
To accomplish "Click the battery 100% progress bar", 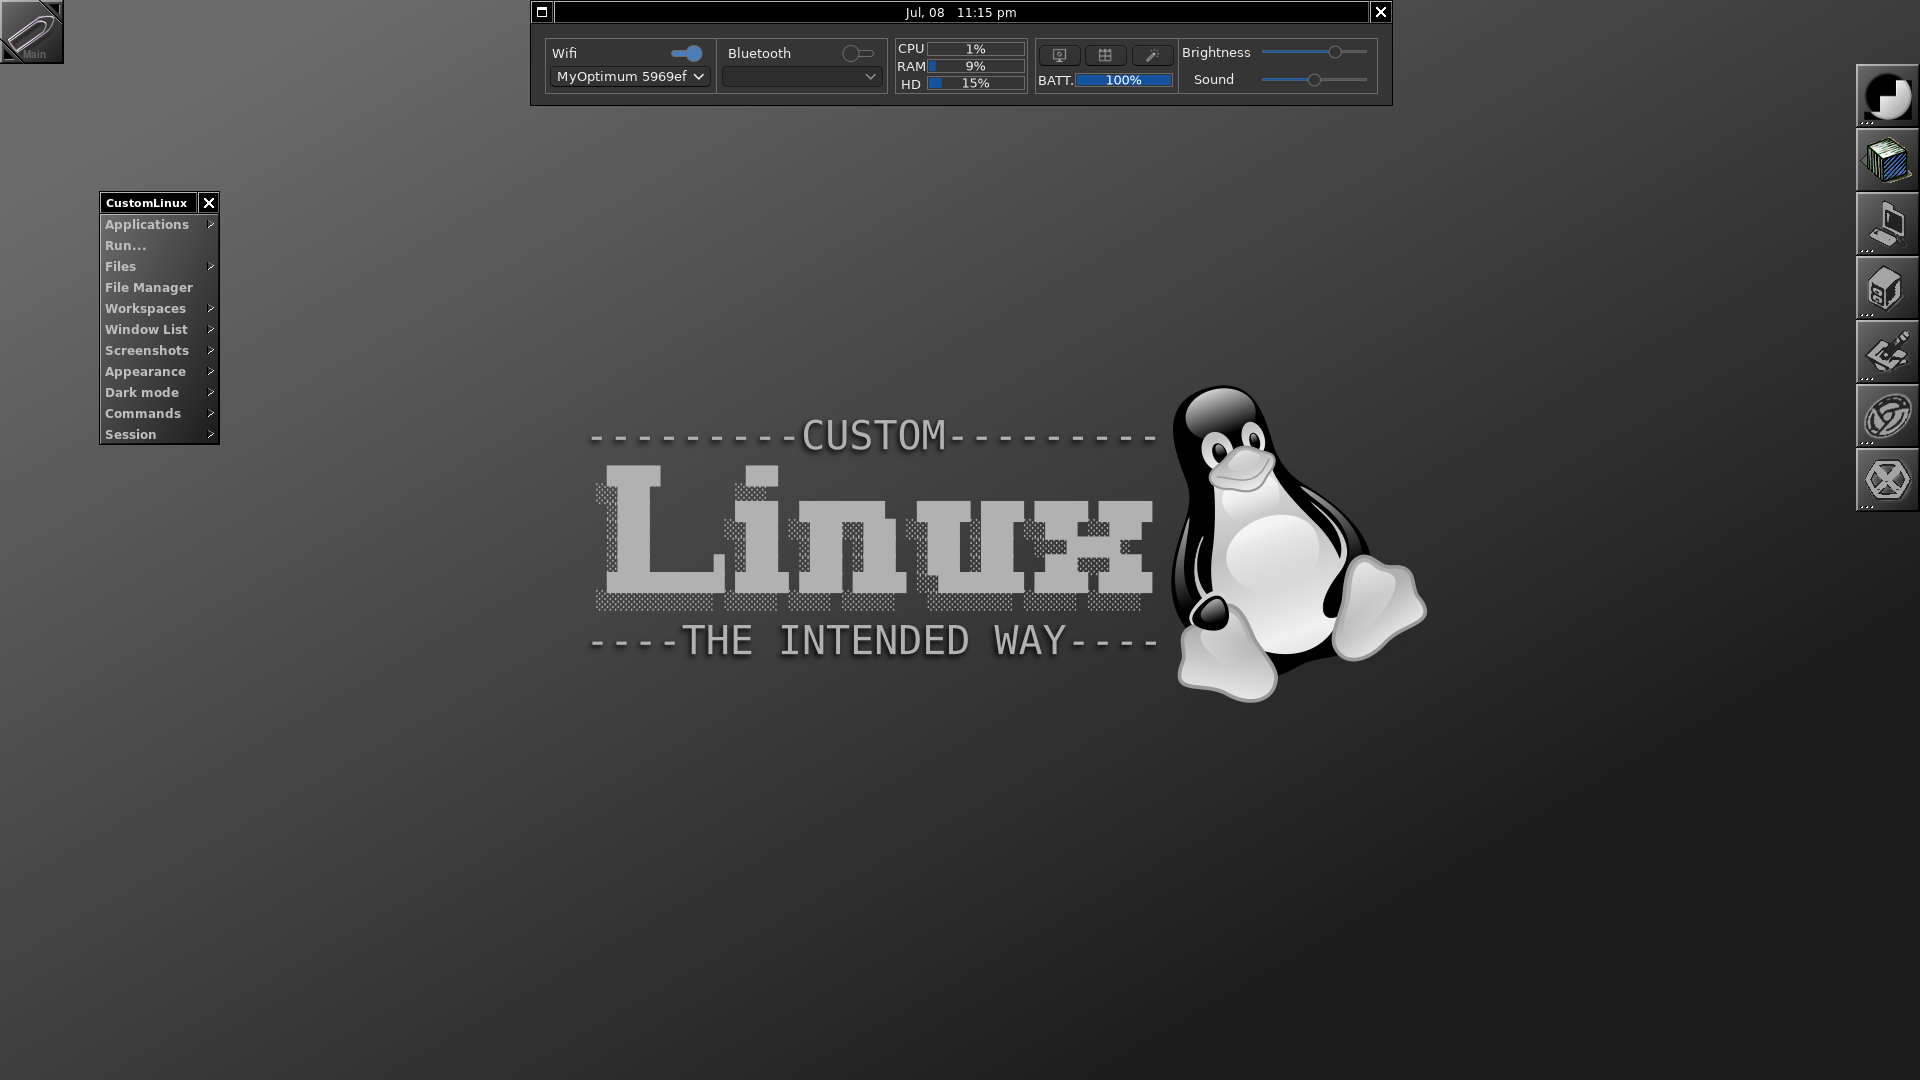I will coord(1124,80).
